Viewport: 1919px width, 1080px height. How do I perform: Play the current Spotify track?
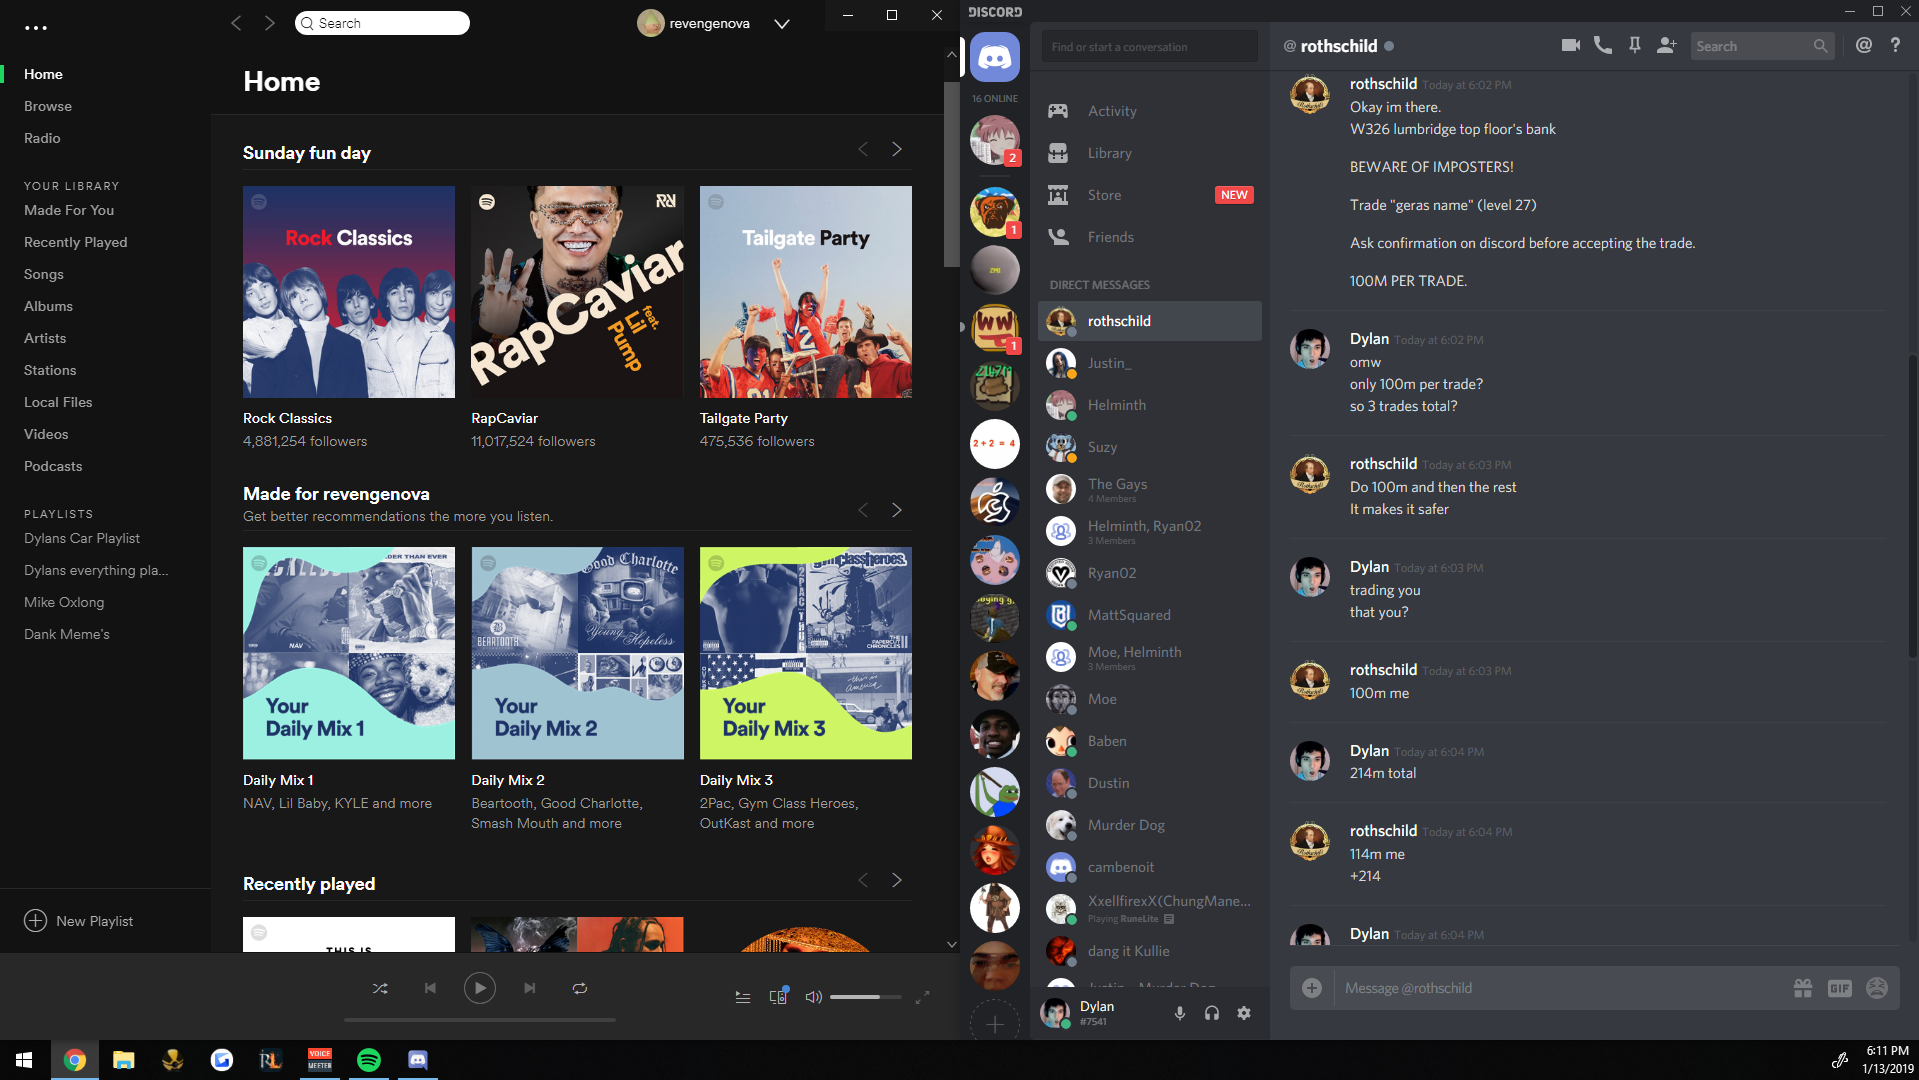pos(480,988)
